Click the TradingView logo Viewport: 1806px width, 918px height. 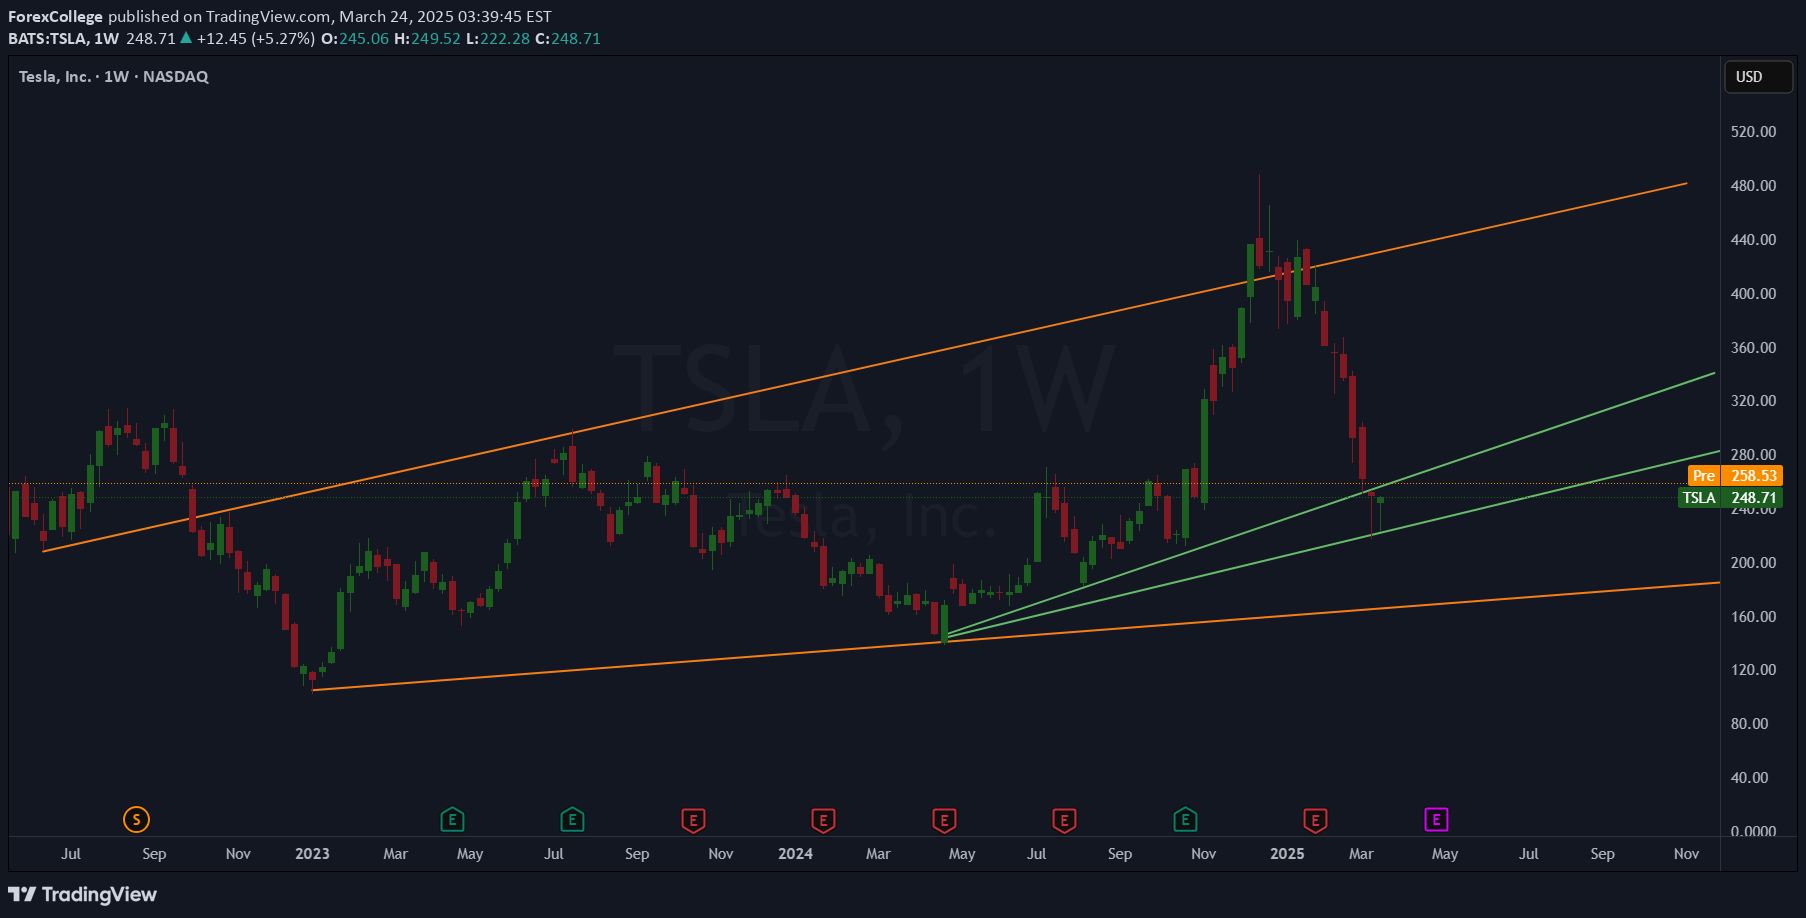click(83, 894)
